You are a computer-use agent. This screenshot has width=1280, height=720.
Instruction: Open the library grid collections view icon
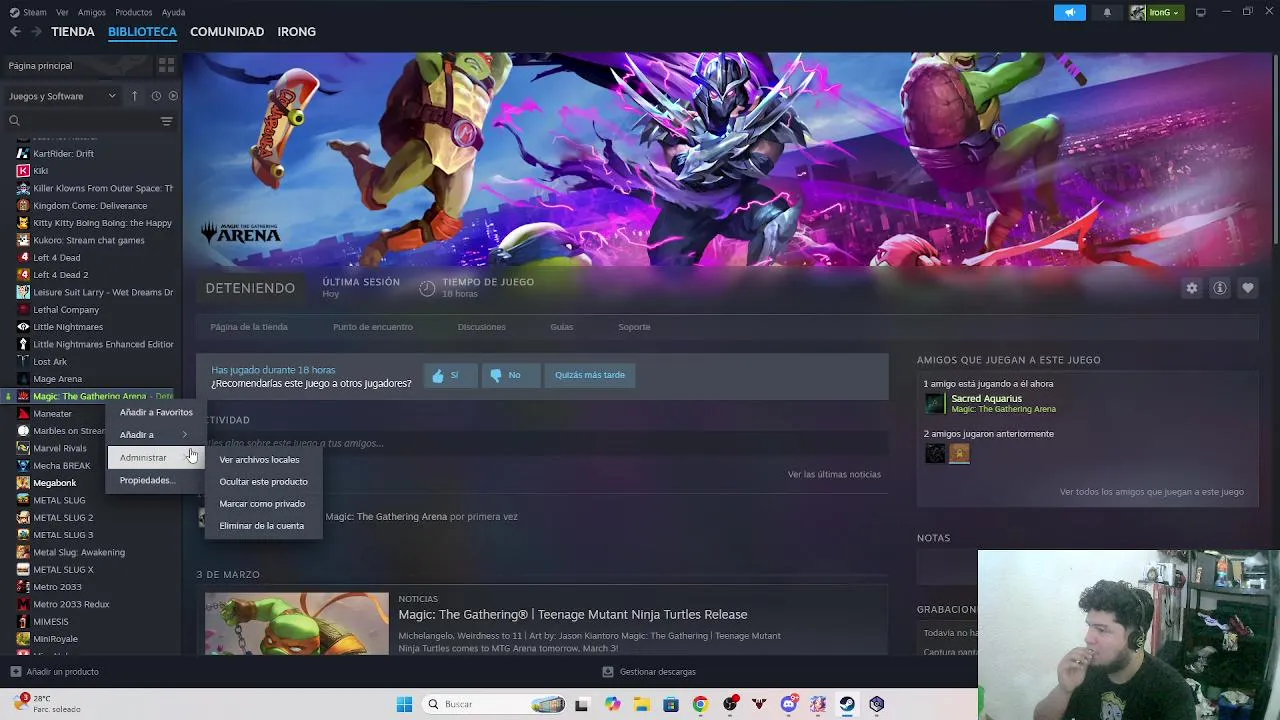166,65
